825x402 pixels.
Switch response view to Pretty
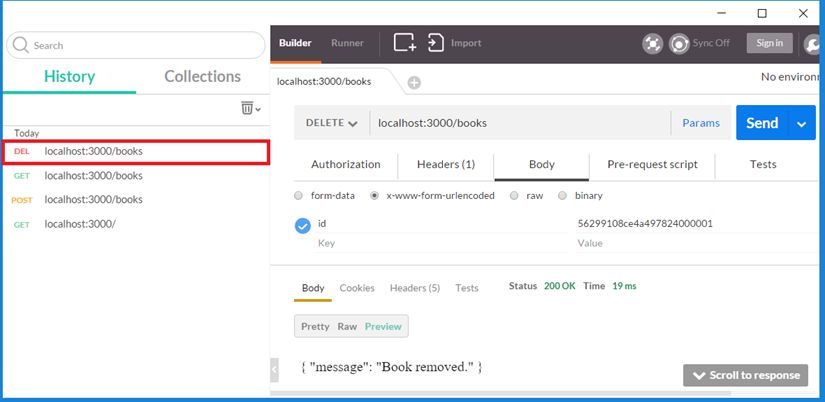[315, 327]
